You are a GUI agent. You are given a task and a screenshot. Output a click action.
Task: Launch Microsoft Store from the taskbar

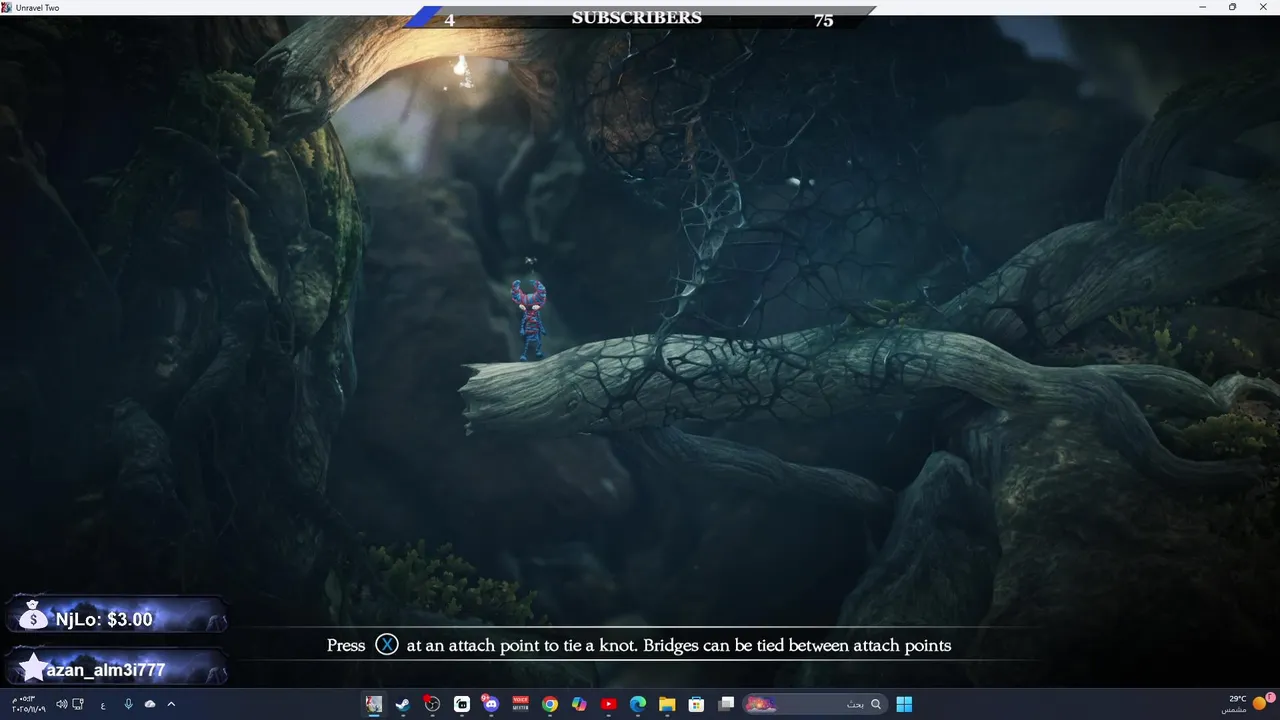(697, 704)
